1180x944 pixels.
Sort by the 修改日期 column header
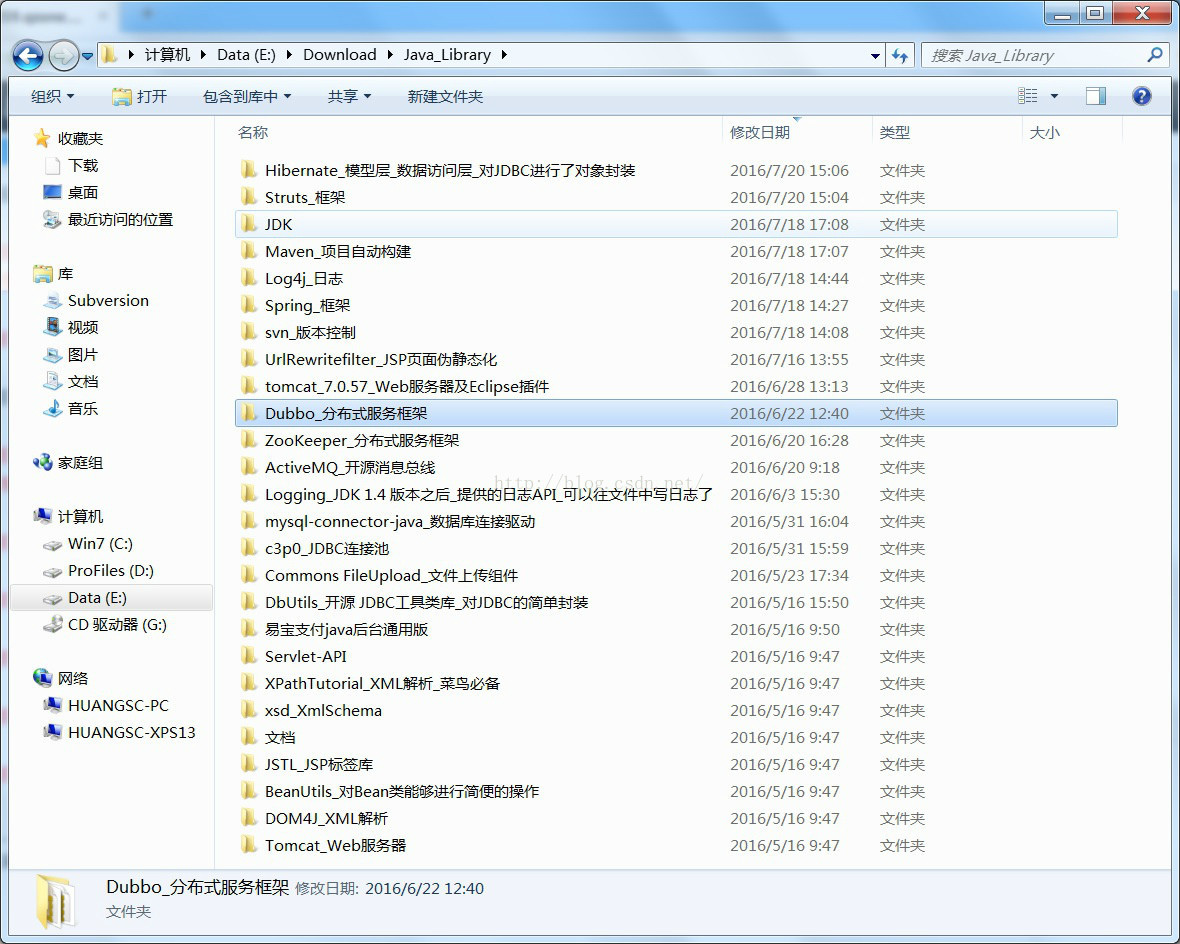[x=760, y=132]
